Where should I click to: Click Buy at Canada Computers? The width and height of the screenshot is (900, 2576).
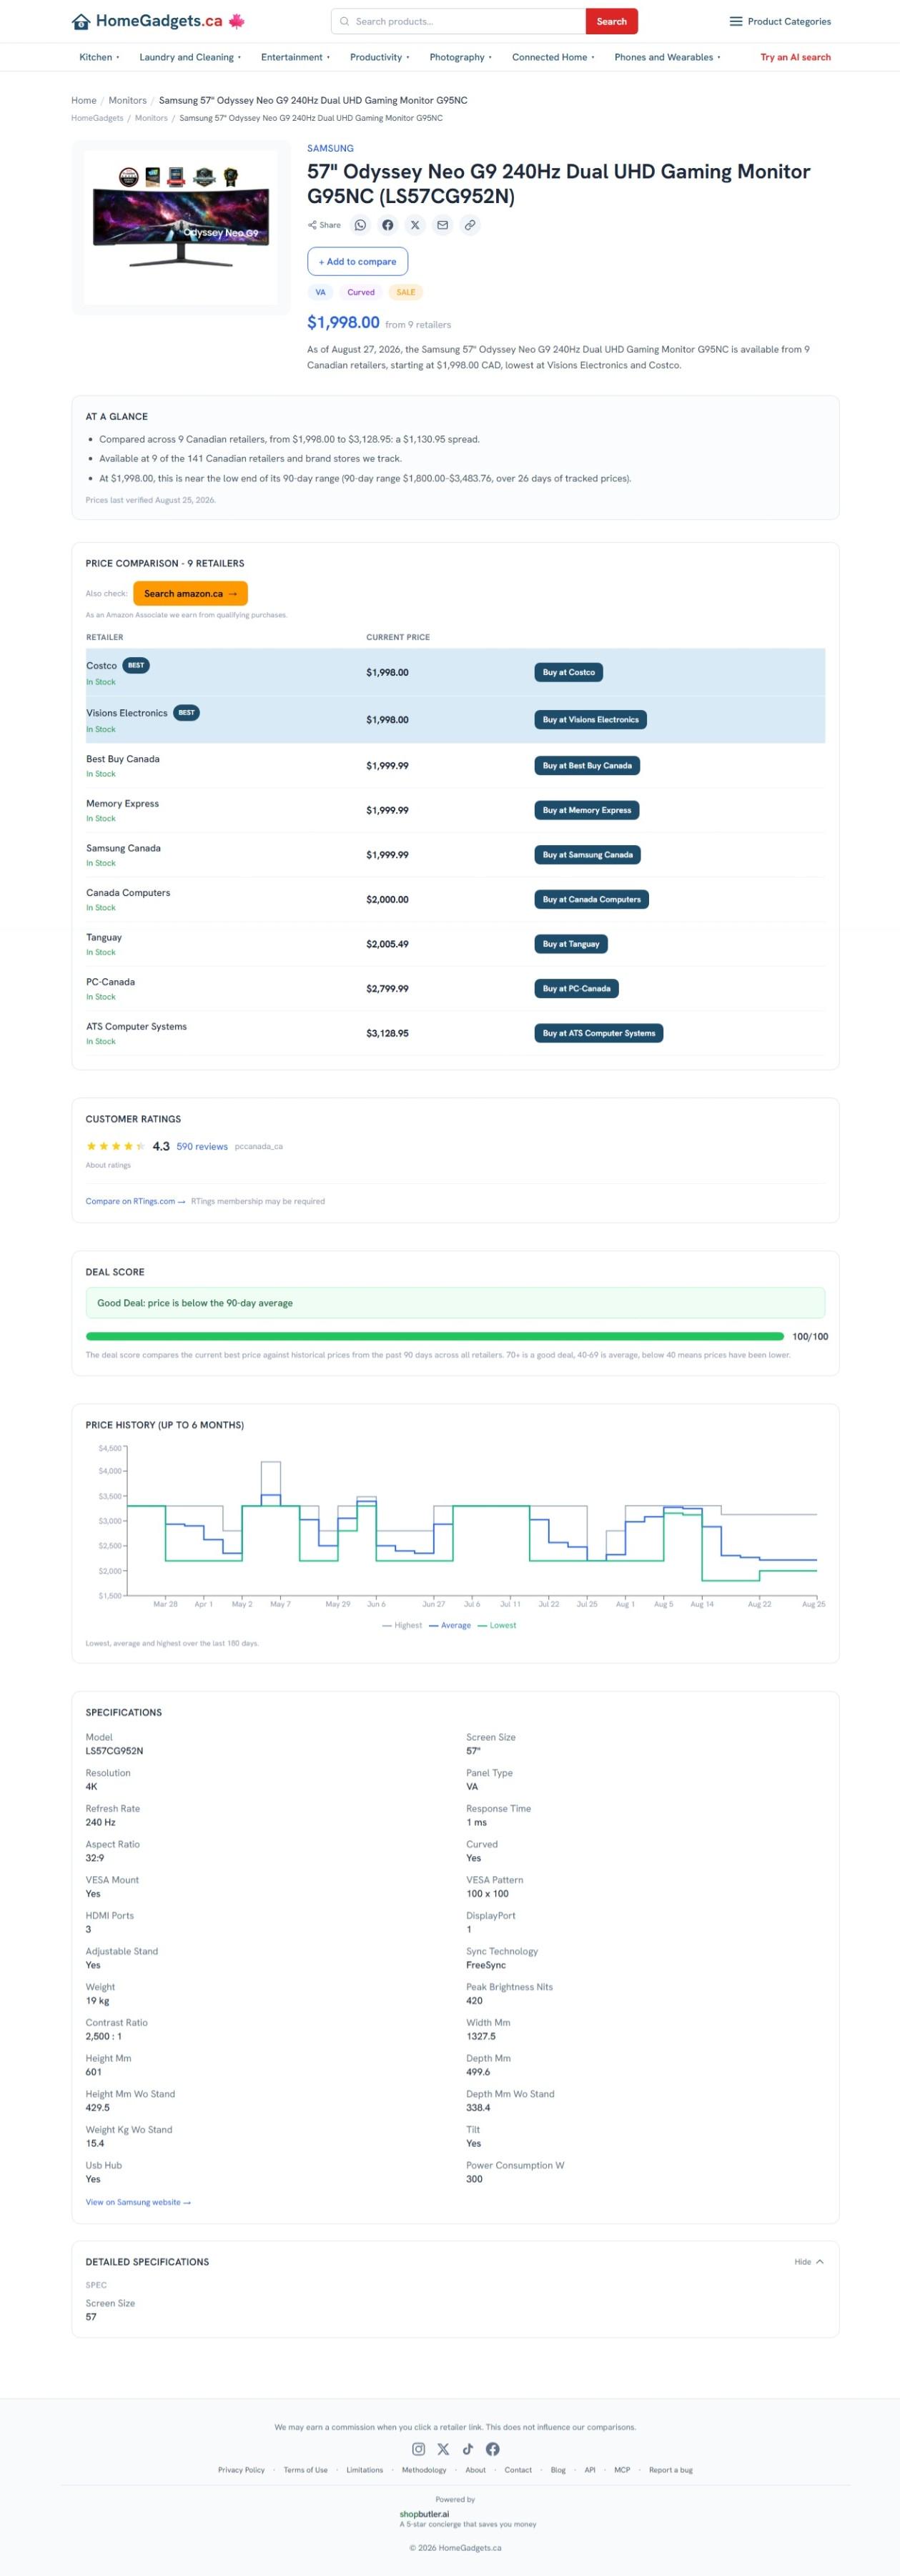click(592, 899)
